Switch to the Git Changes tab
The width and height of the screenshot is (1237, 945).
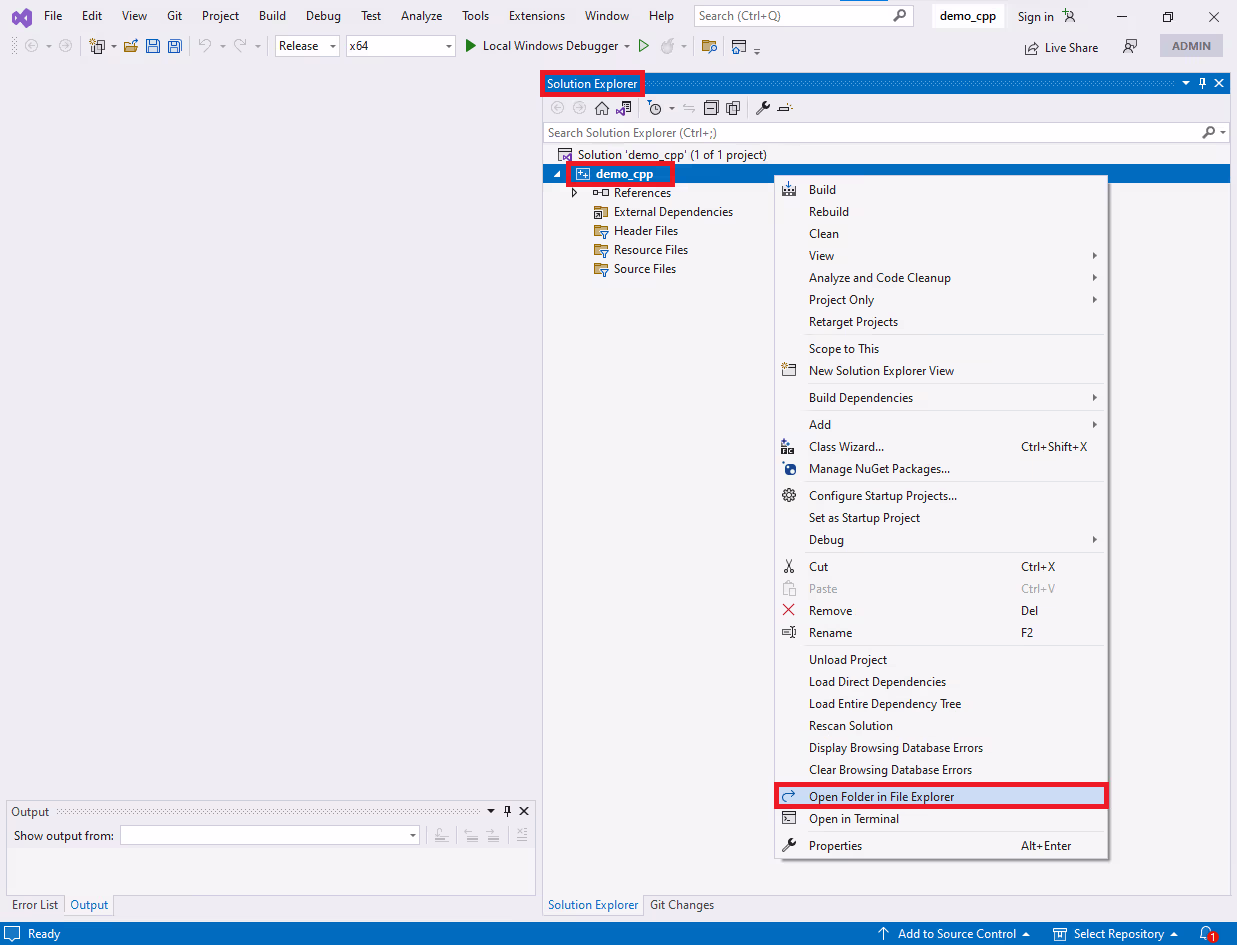tap(682, 905)
